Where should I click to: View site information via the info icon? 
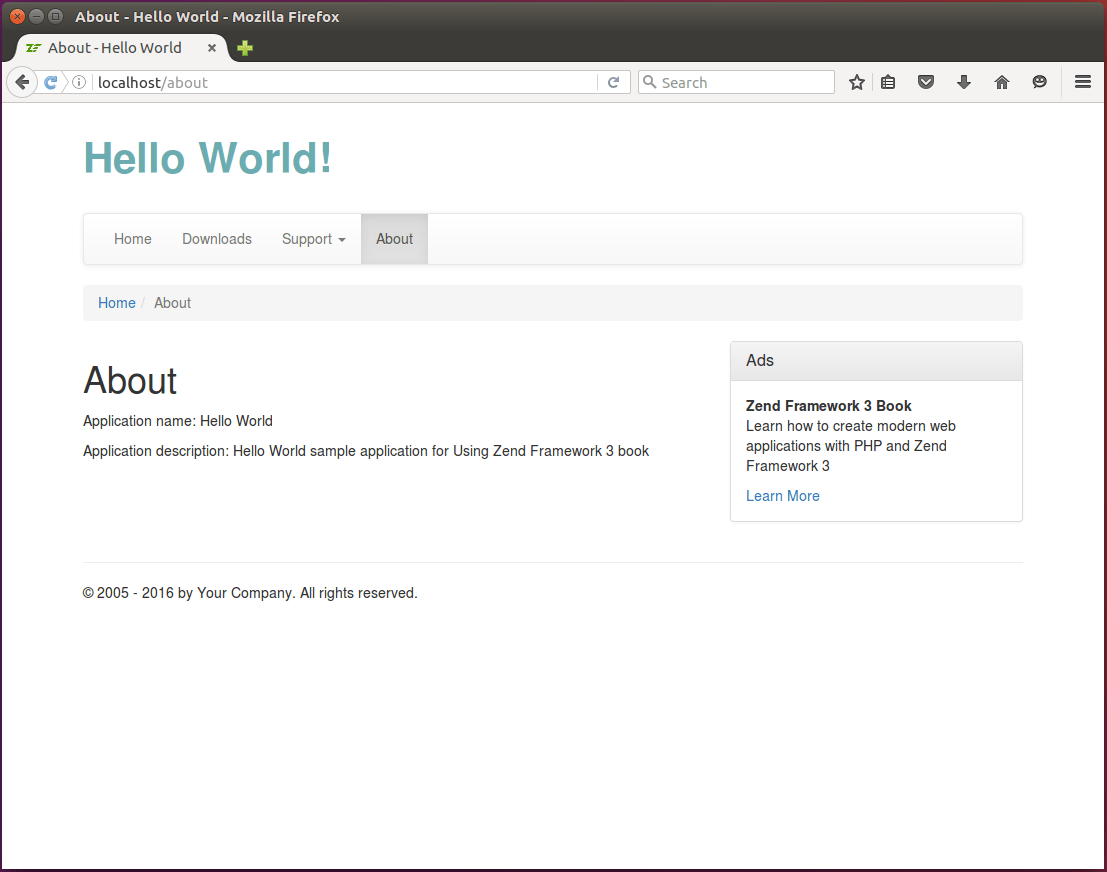78,82
